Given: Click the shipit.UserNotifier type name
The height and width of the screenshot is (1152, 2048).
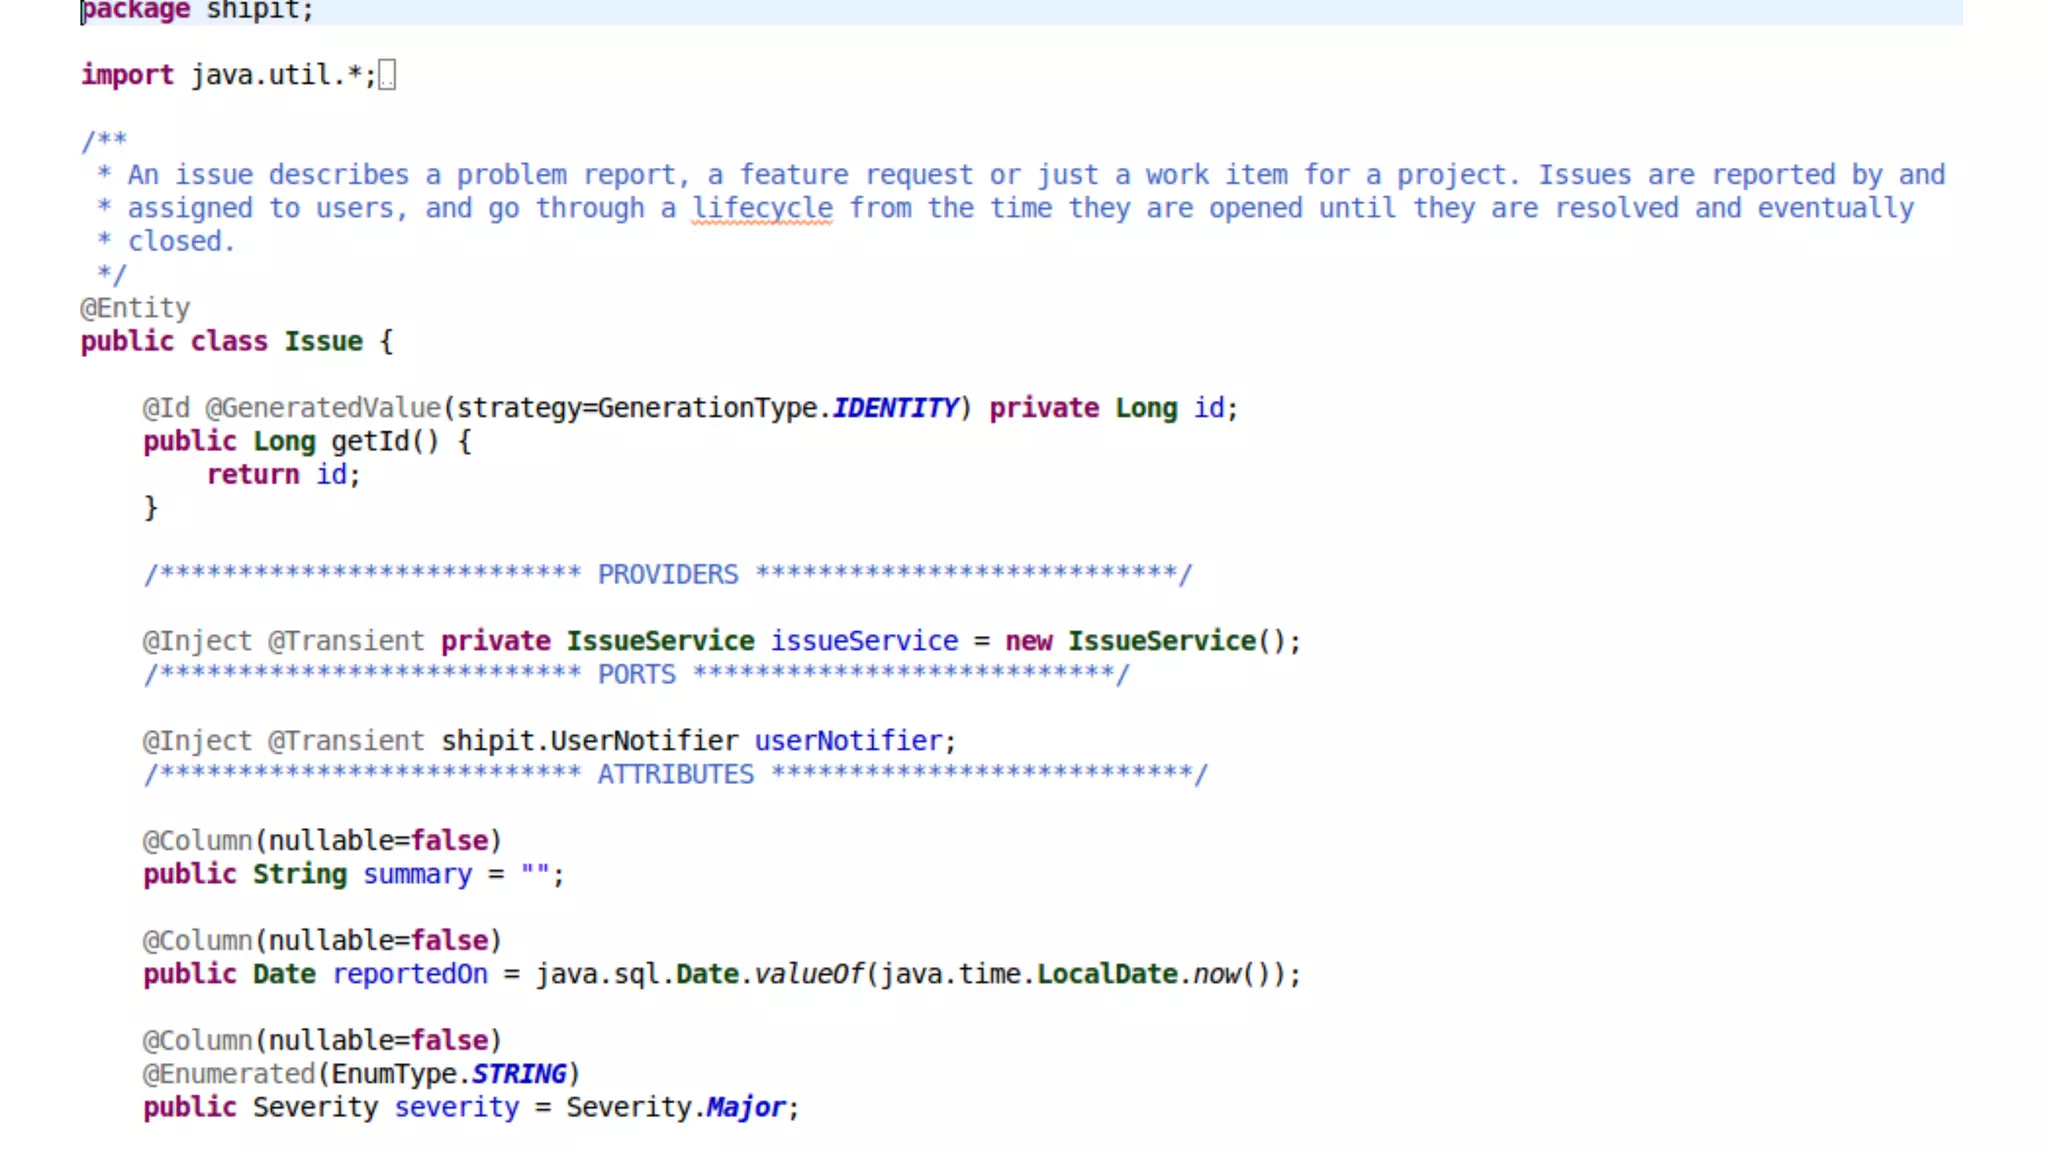Looking at the screenshot, I should pyautogui.click(x=589, y=741).
